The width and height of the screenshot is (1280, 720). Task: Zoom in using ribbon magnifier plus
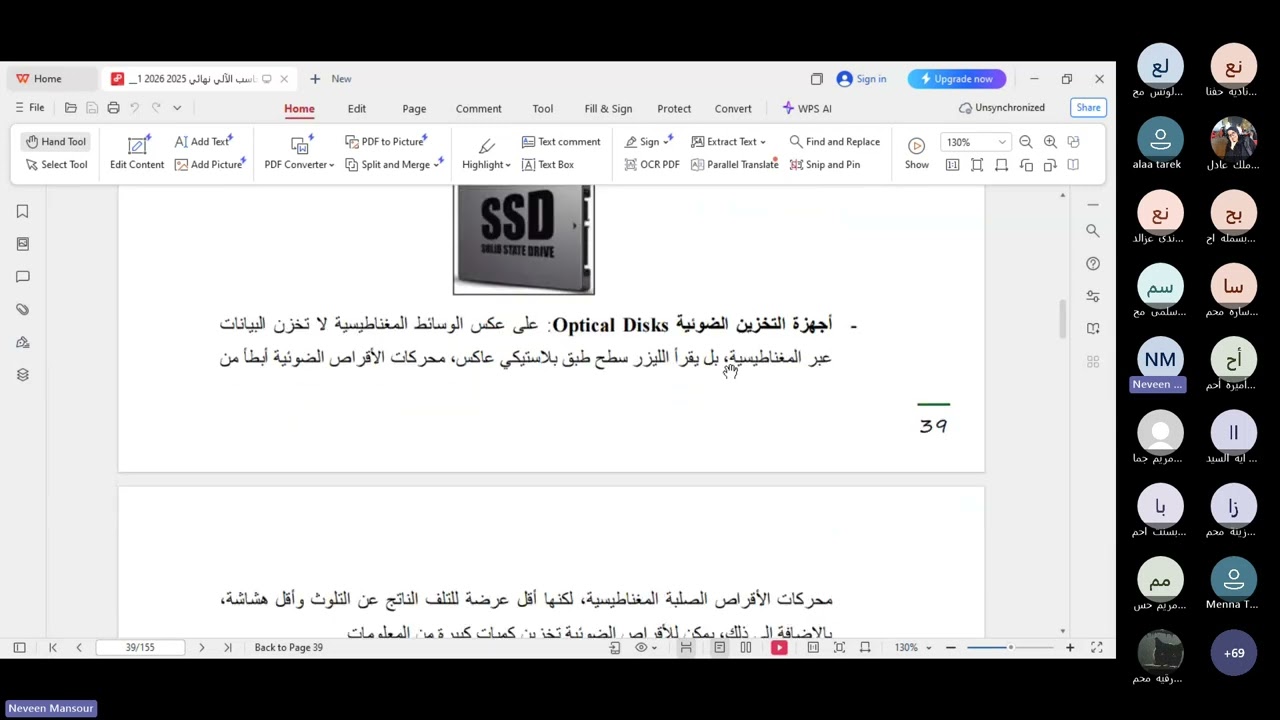pos(1050,142)
